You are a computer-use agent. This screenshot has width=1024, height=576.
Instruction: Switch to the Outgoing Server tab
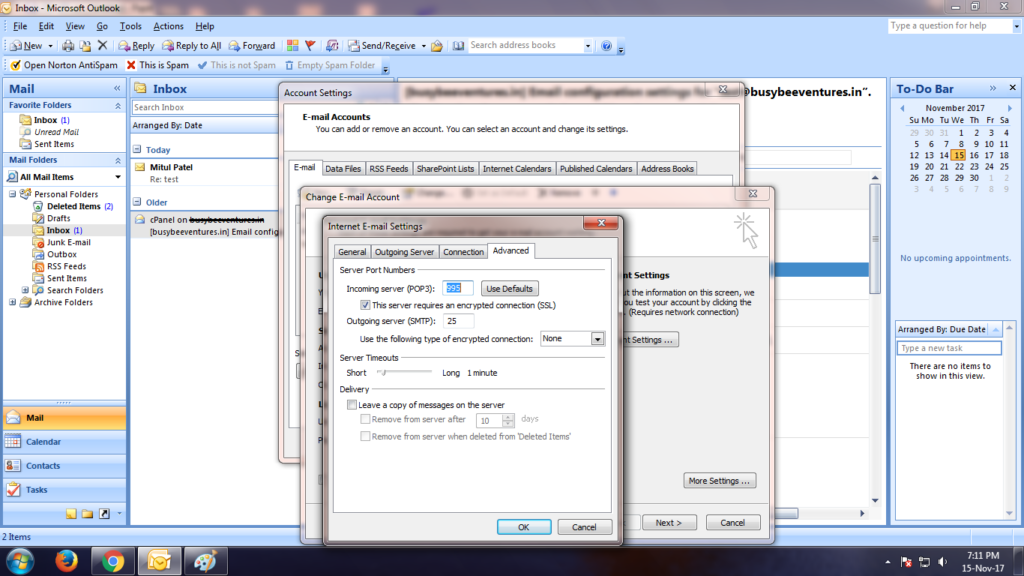404,252
